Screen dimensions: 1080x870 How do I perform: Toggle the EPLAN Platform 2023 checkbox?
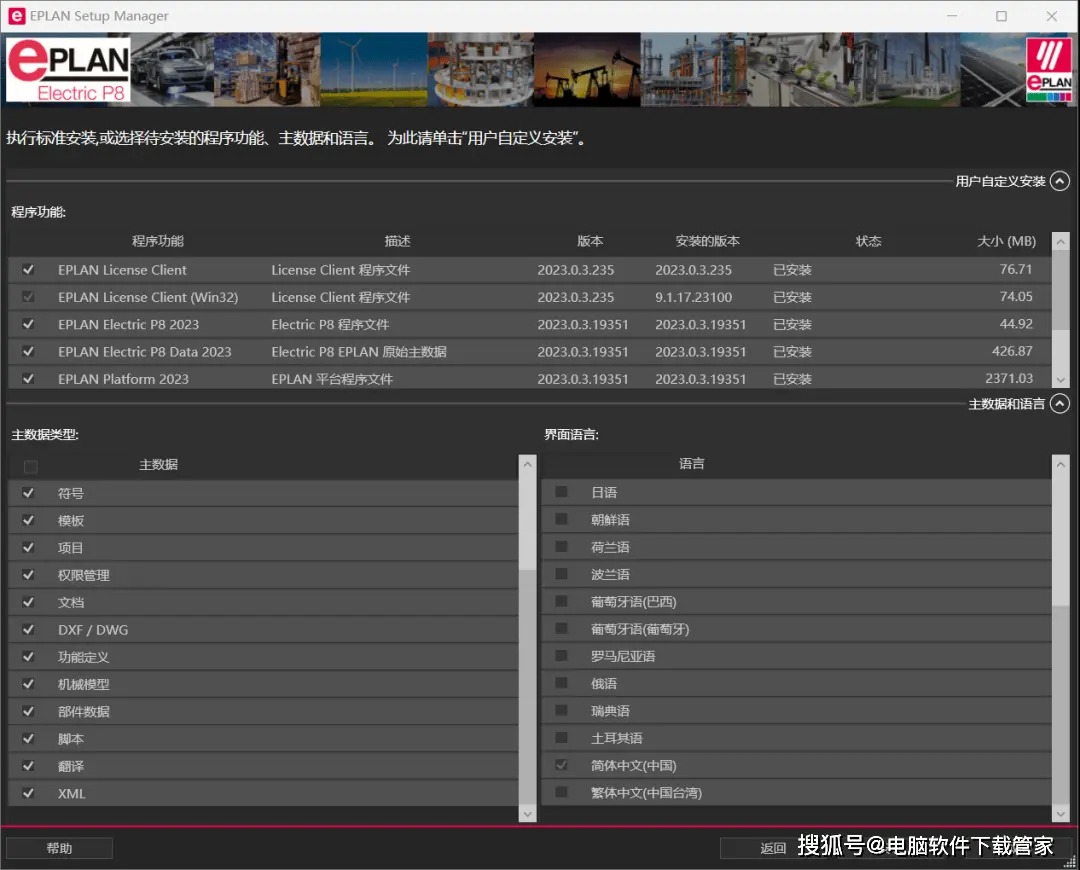[x=28, y=378]
